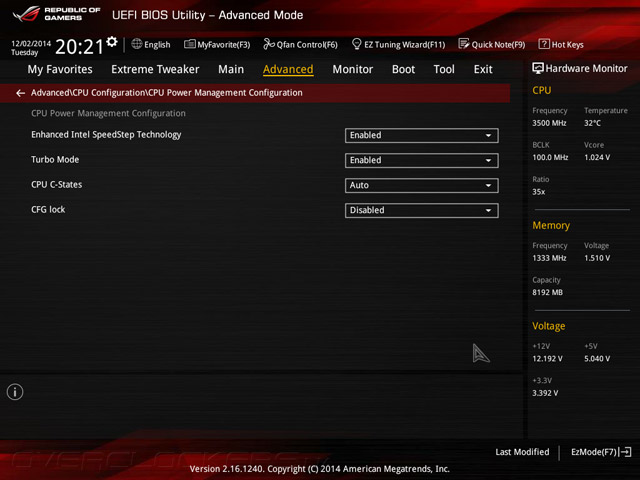The width and height of the screenshot is (640, 480).
Task: Launch EZ Tuning Wizard lightbulb icon
Action: tap(356, 44)
